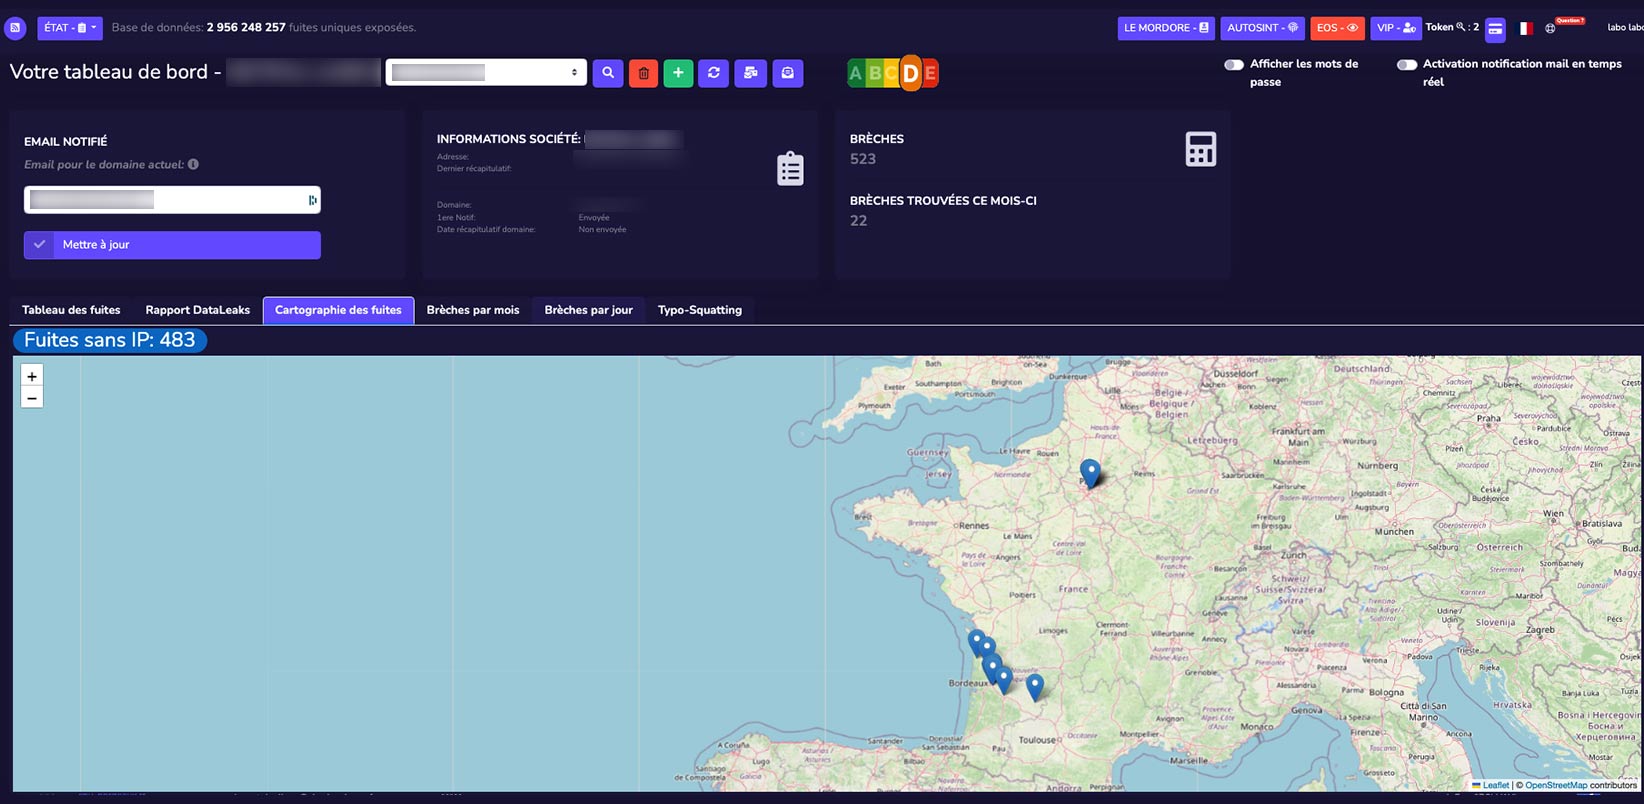Click the clipboard icon in Informations Société
Image resolution: width=1644 pixels, height=804 pixels.
[x=790, y=169]
